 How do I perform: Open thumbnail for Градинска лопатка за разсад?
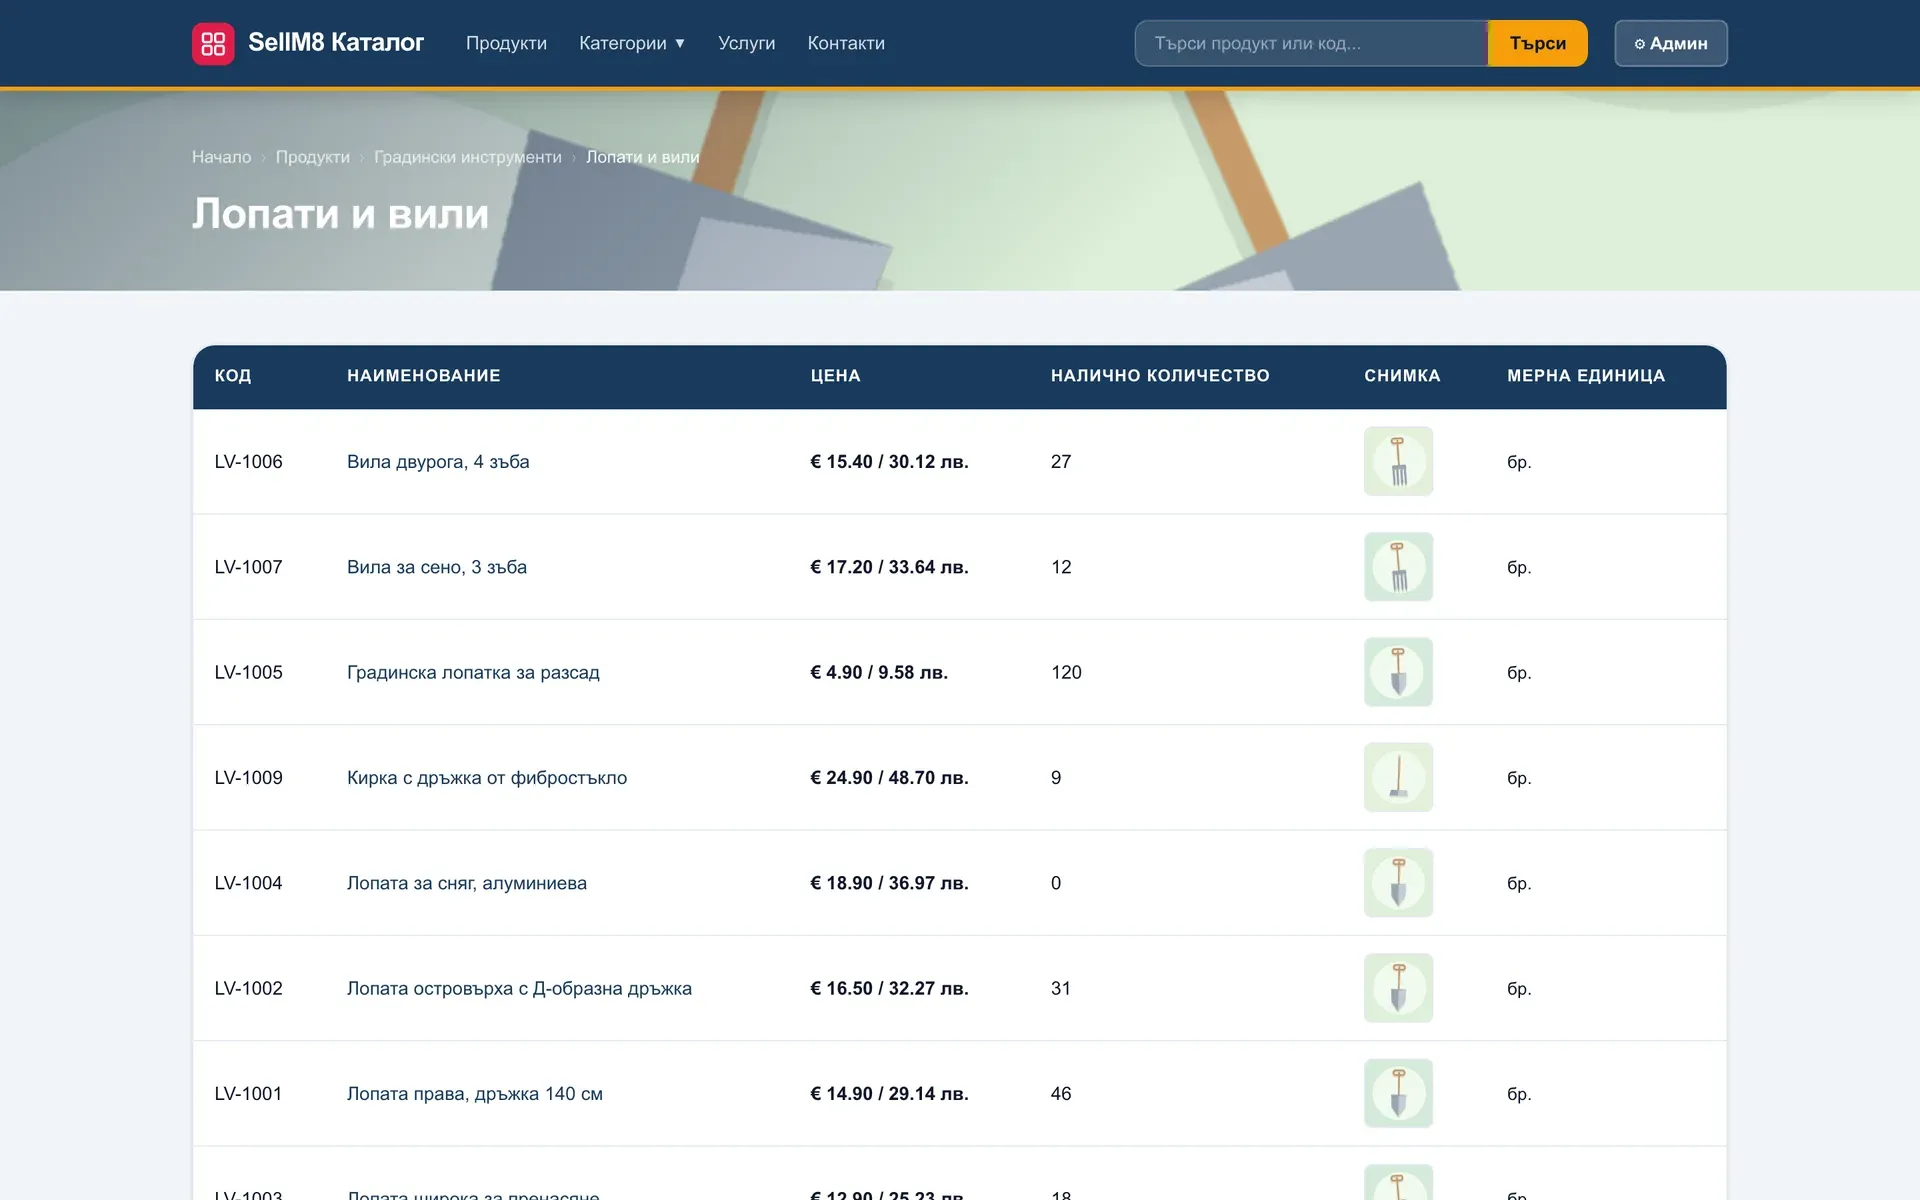tap(1398, 672)
